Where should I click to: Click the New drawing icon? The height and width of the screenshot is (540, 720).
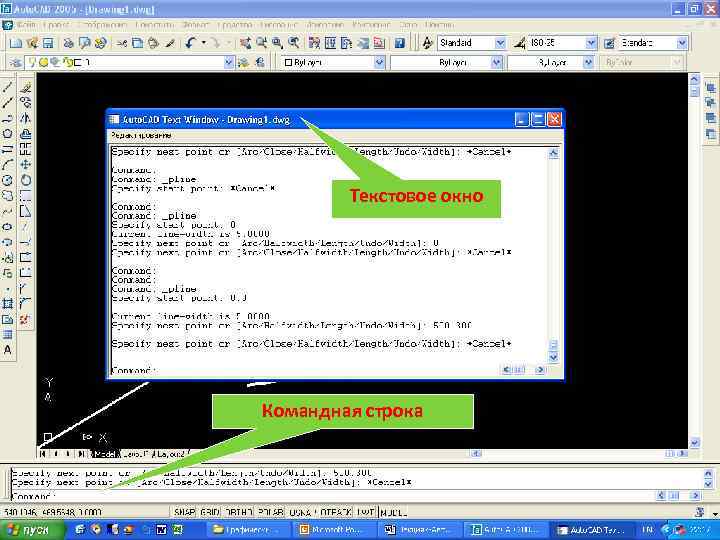coord(16,43)
